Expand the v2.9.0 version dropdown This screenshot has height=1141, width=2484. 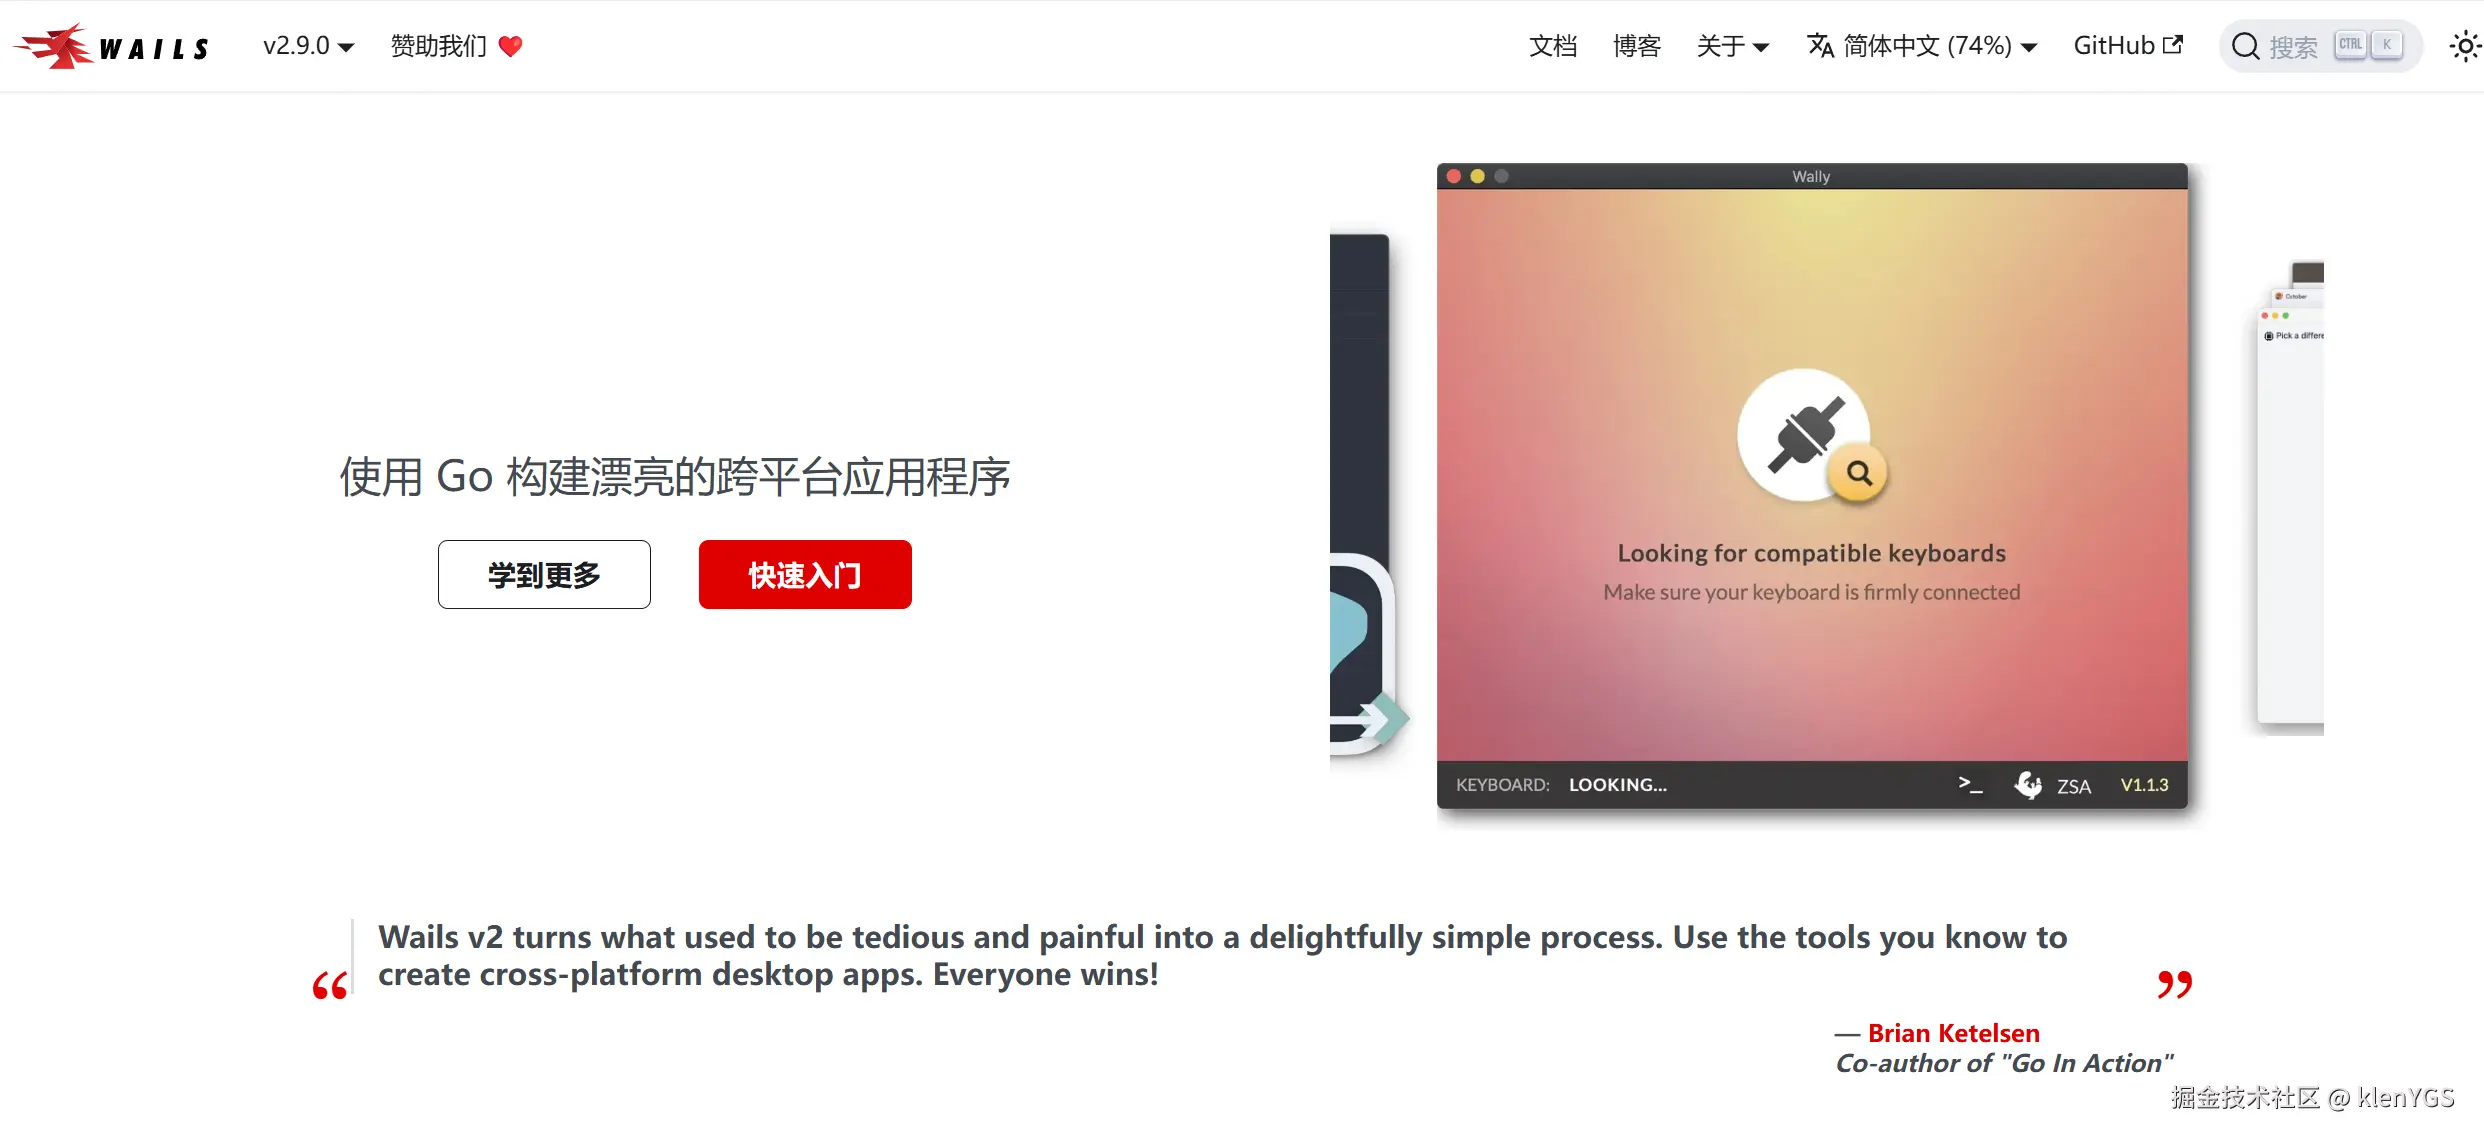[308, 46]
